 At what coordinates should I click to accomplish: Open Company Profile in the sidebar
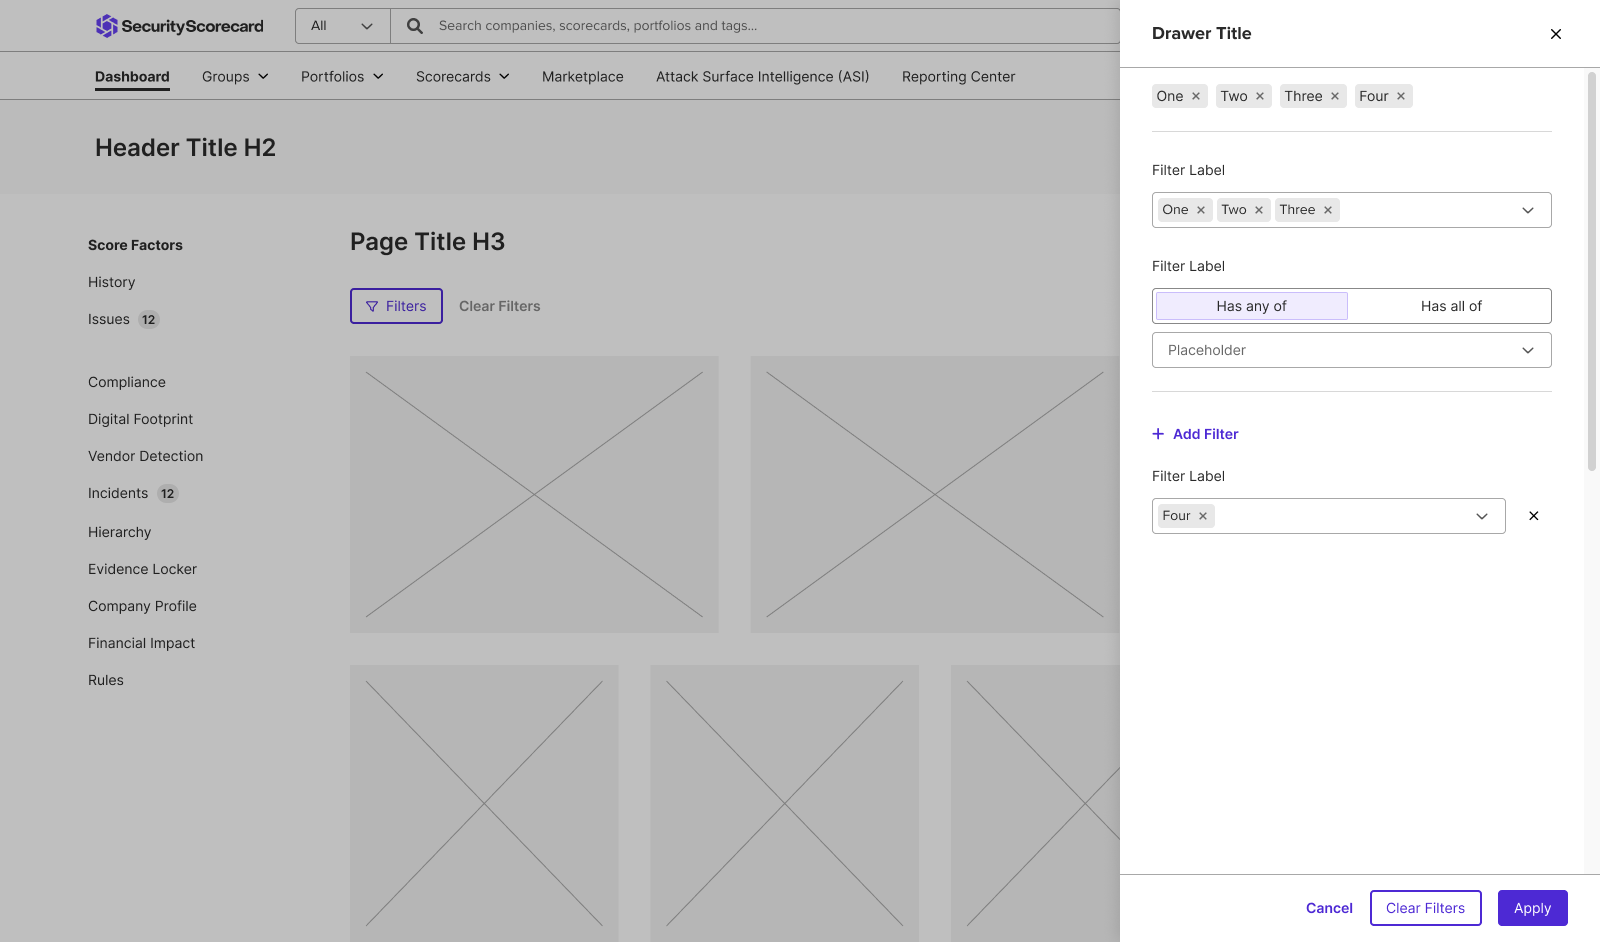[x=143, y=606]
